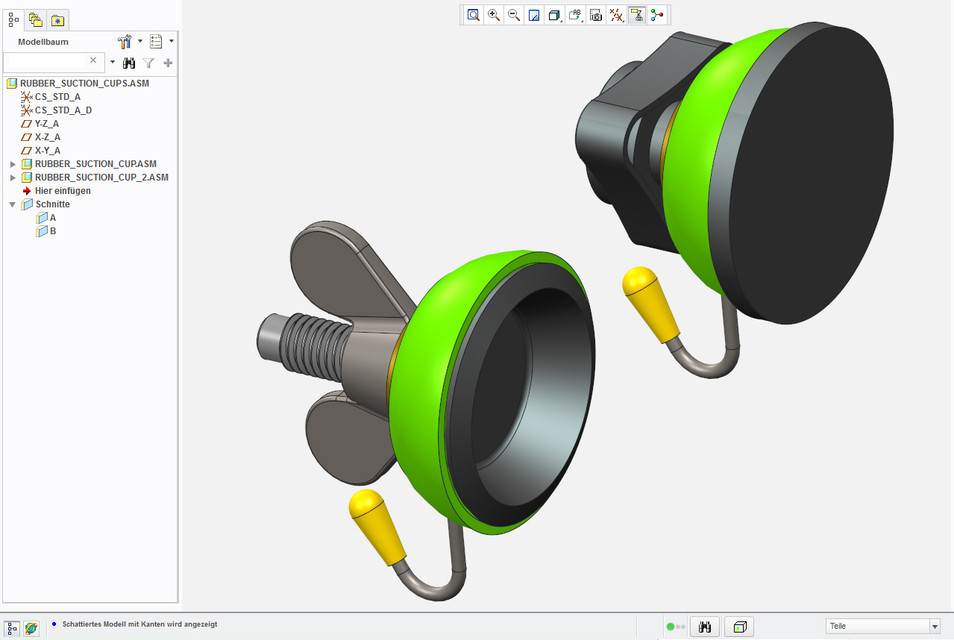Click the filter funnel button above model tree
Image resolution: width=954 pixels, height=640 pixels.
pyautogui.click(x=148, y=62)
